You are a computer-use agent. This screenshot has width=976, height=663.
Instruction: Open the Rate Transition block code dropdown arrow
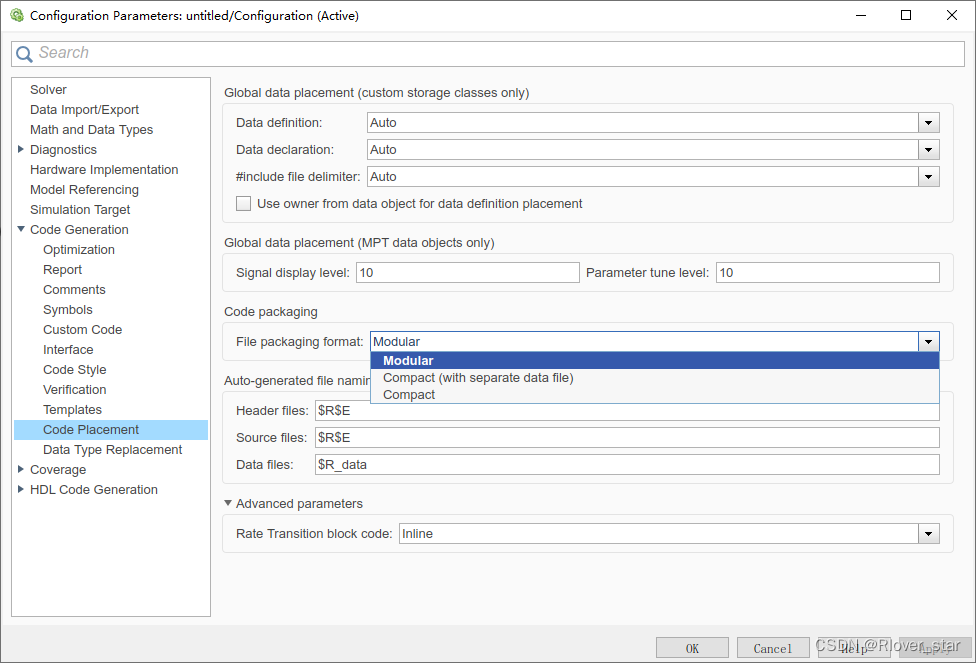[928, 533]
